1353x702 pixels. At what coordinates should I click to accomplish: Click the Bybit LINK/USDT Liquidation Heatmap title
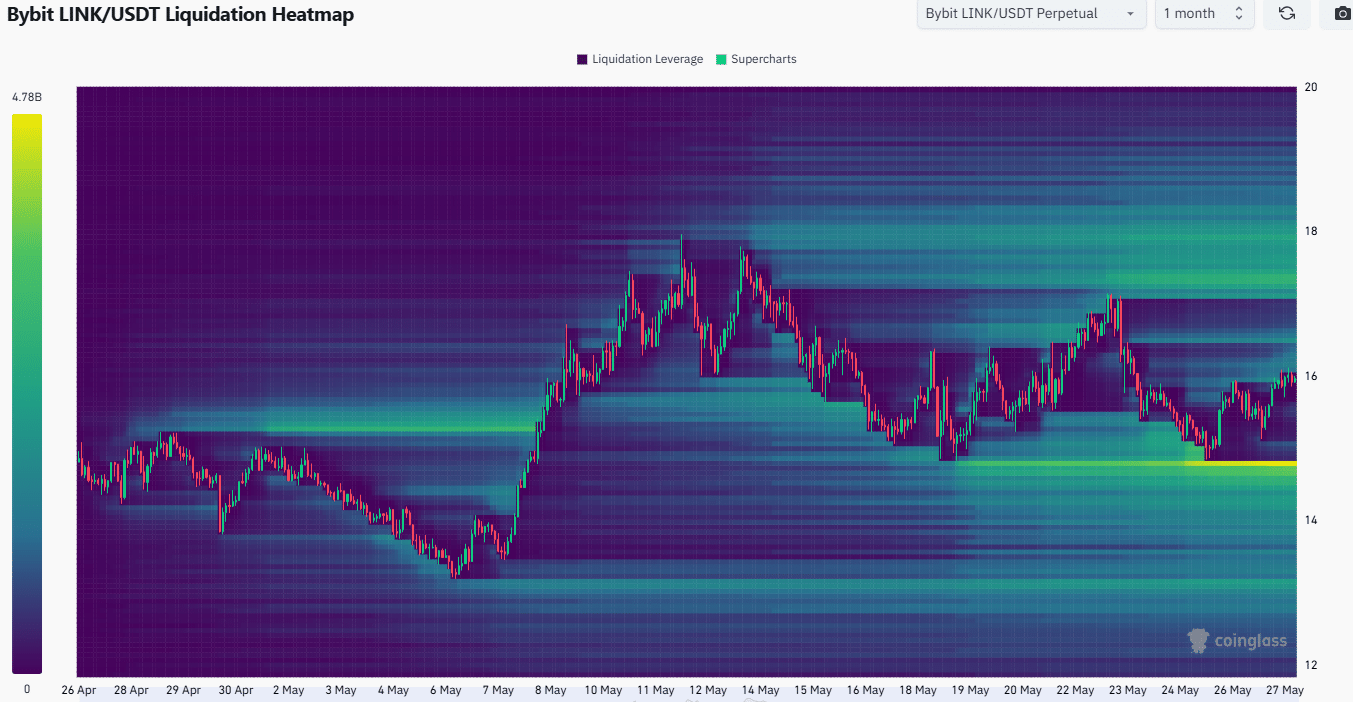click(x=181, y=15)
